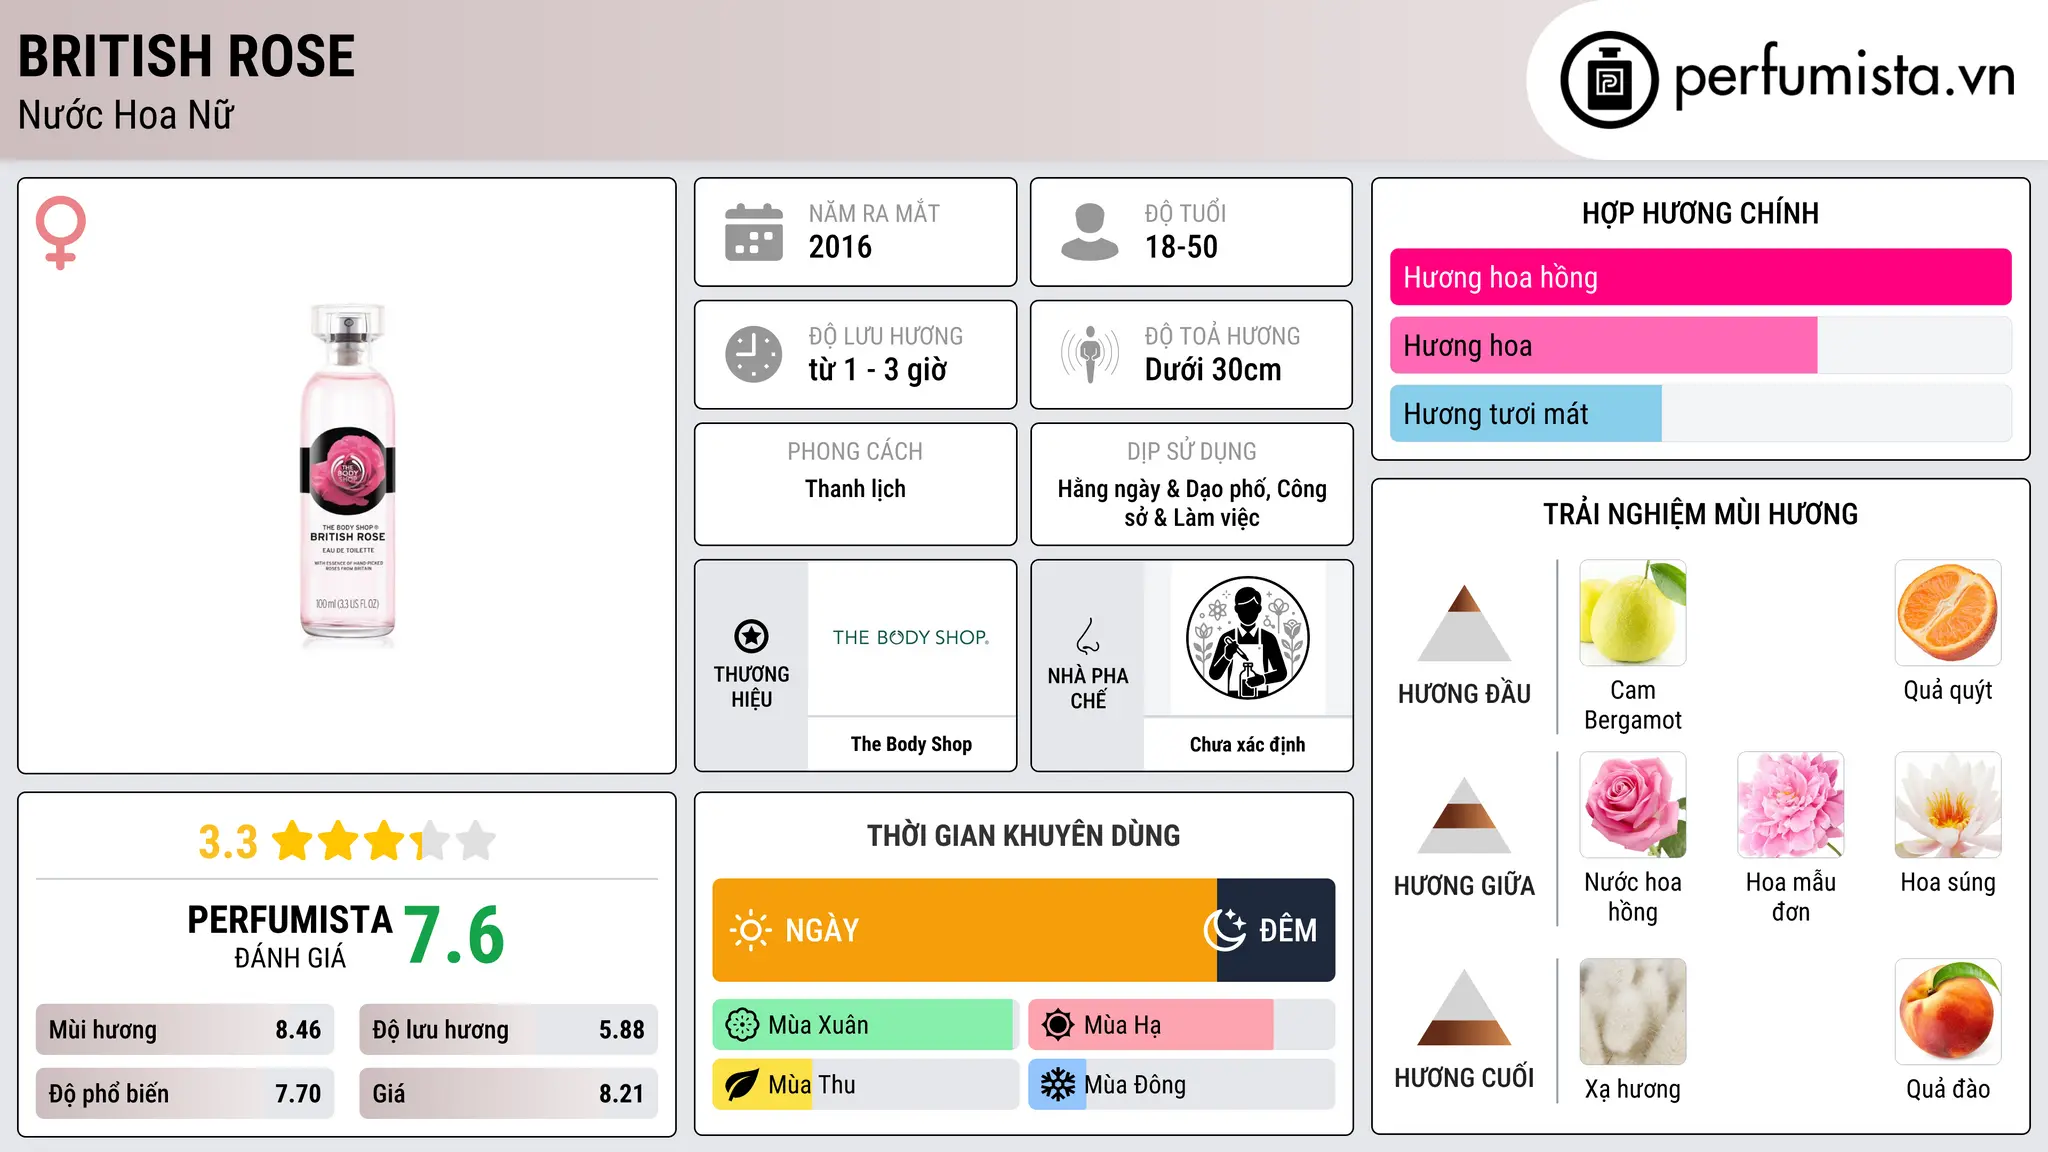The width and height of the screenshot is (2048, 1152).
Task: Click the Chưa xác định perfumer caption
Action: pos(1247,745)
